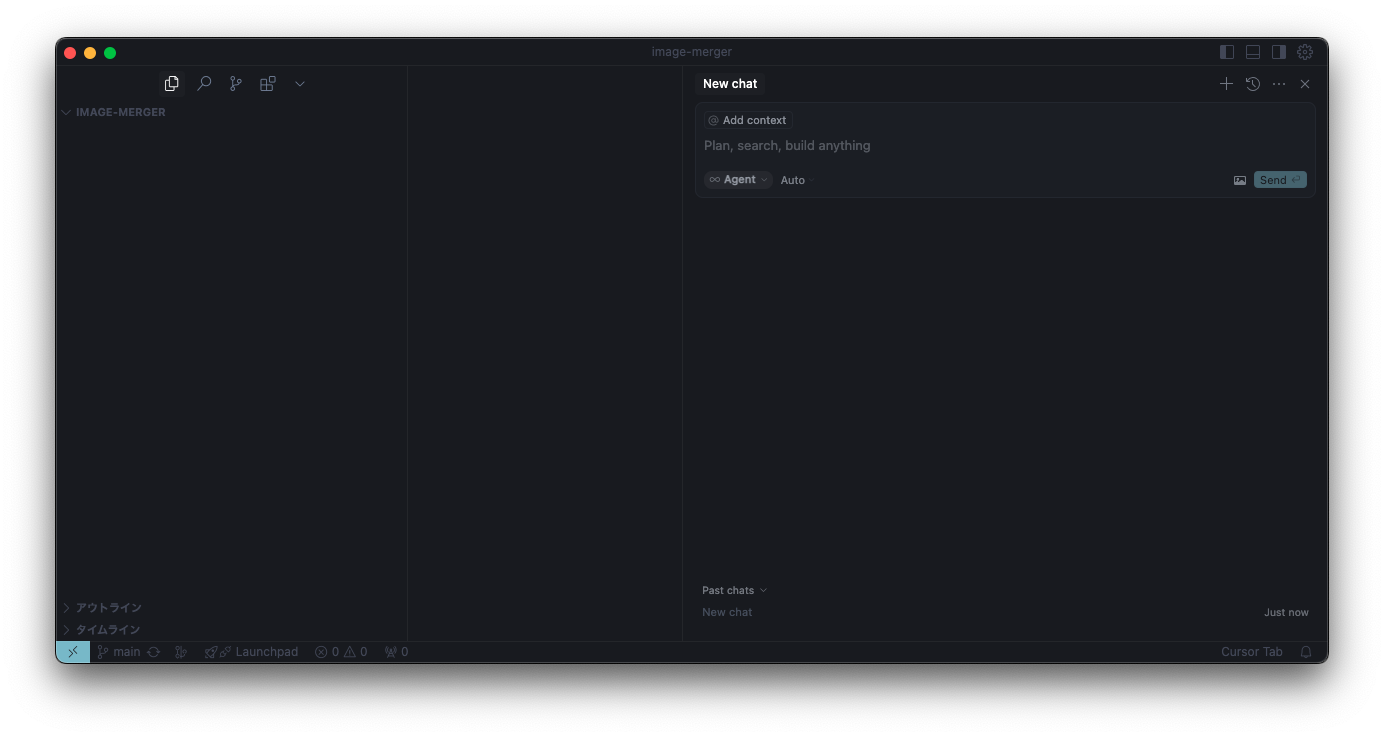Open notifications bell icon
Viewport: 1384px width, 737px height.
[1306, 652]
